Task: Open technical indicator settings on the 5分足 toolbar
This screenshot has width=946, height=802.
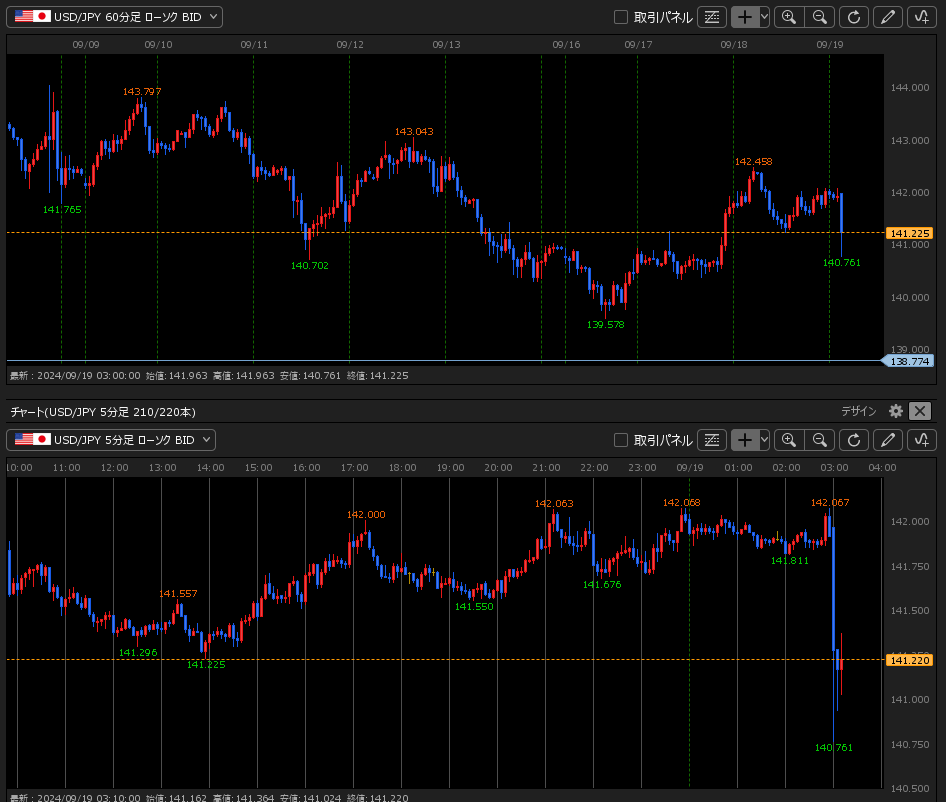Action: [x=712, y=440]
